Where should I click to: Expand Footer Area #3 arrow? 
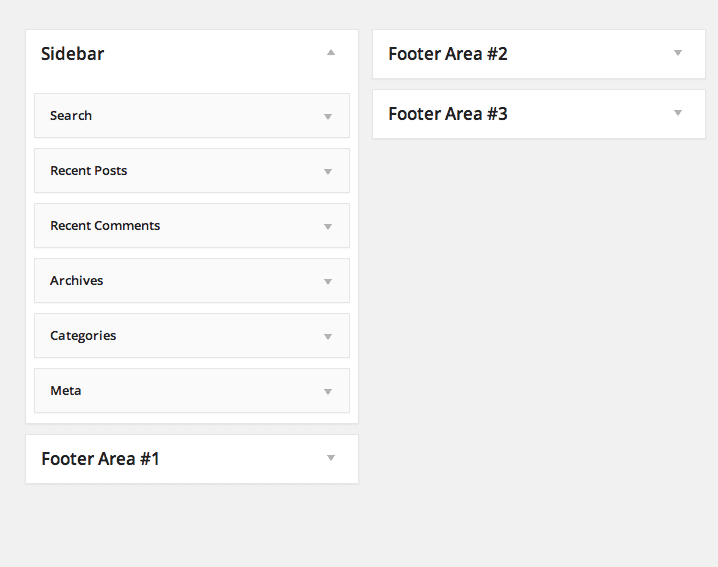678,113
